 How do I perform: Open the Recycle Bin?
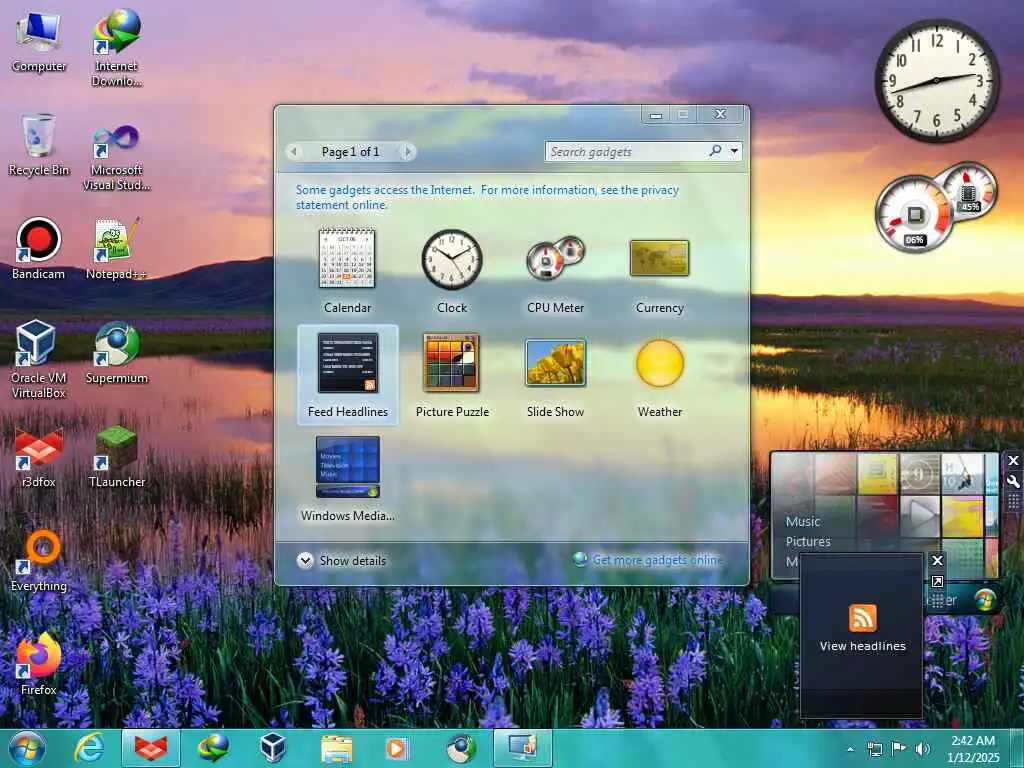coord(39,145)
